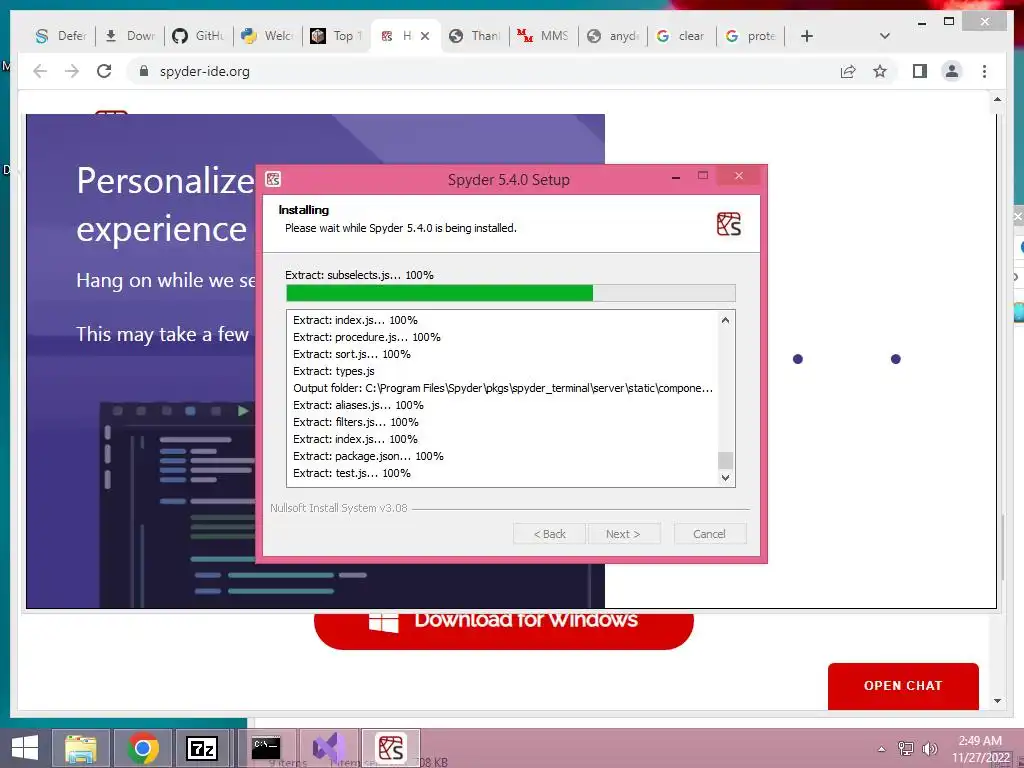This screenshot has height=768, width=1024.
Task: Click the install log scrollbar thumb
Action: (x=725, y=460)
